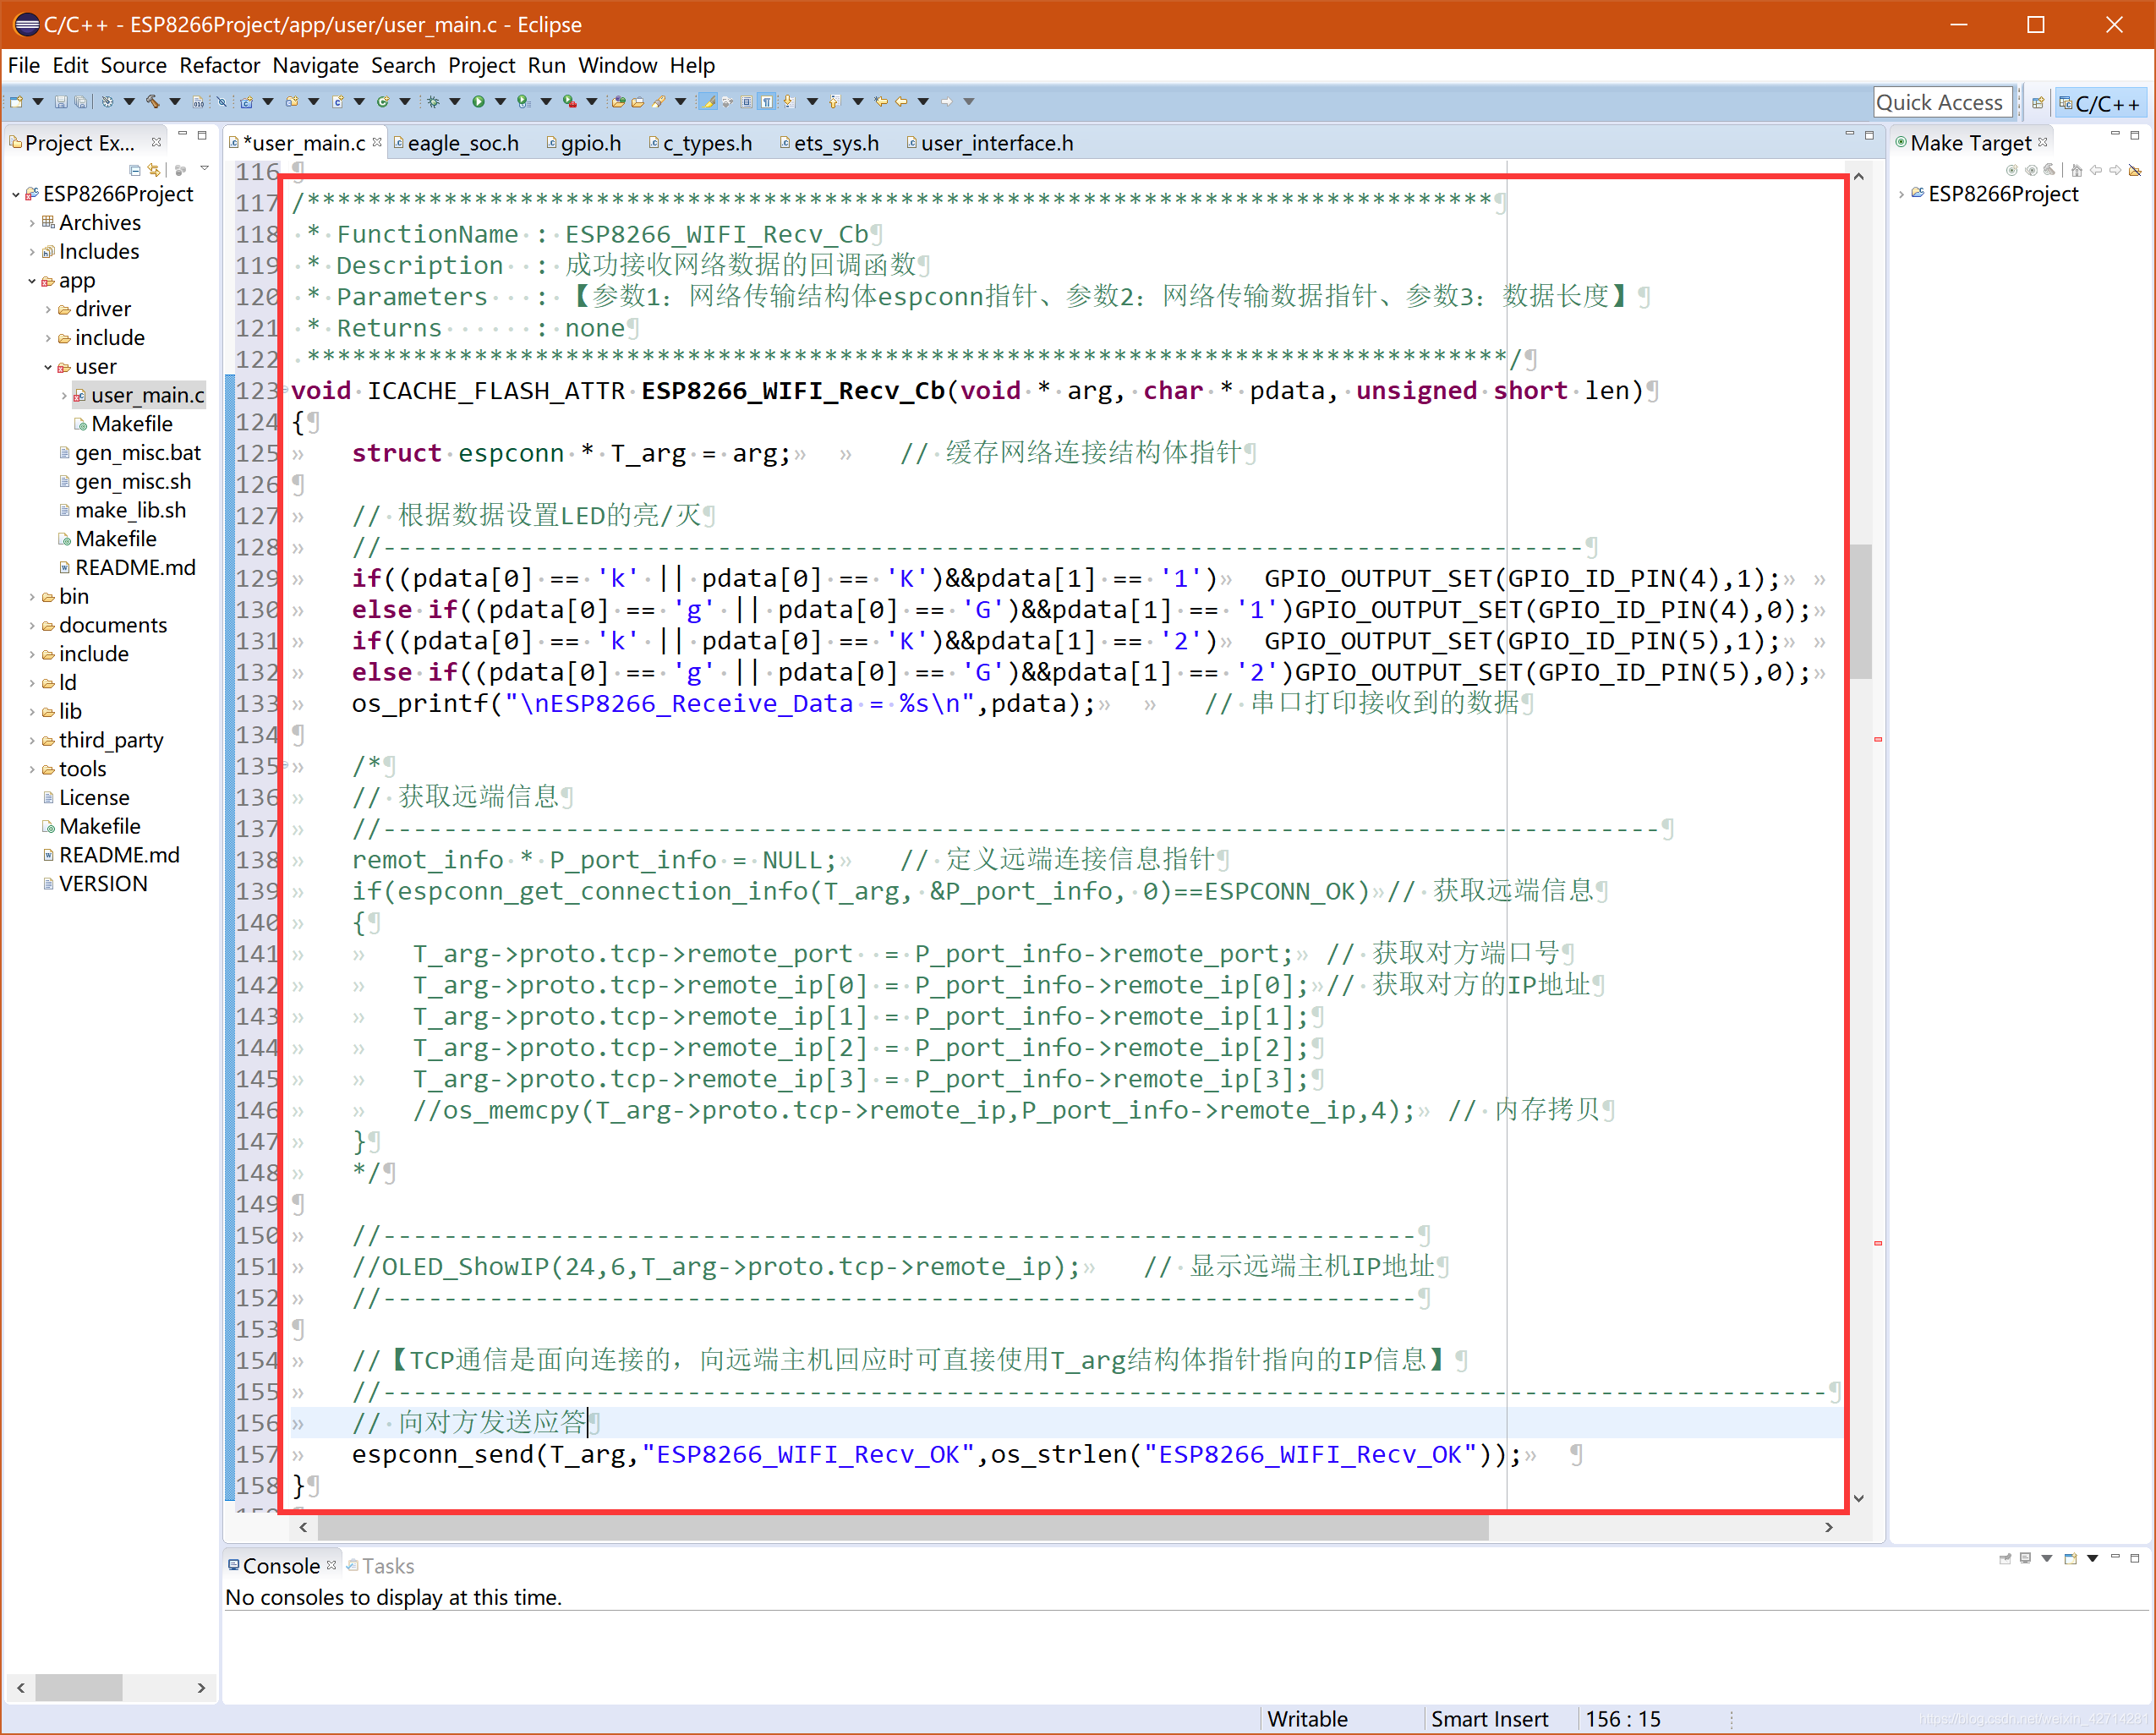2156x1735 pixels.
Task: Click the Back navigation arrow icon
Action: click(x=901, y=102)
